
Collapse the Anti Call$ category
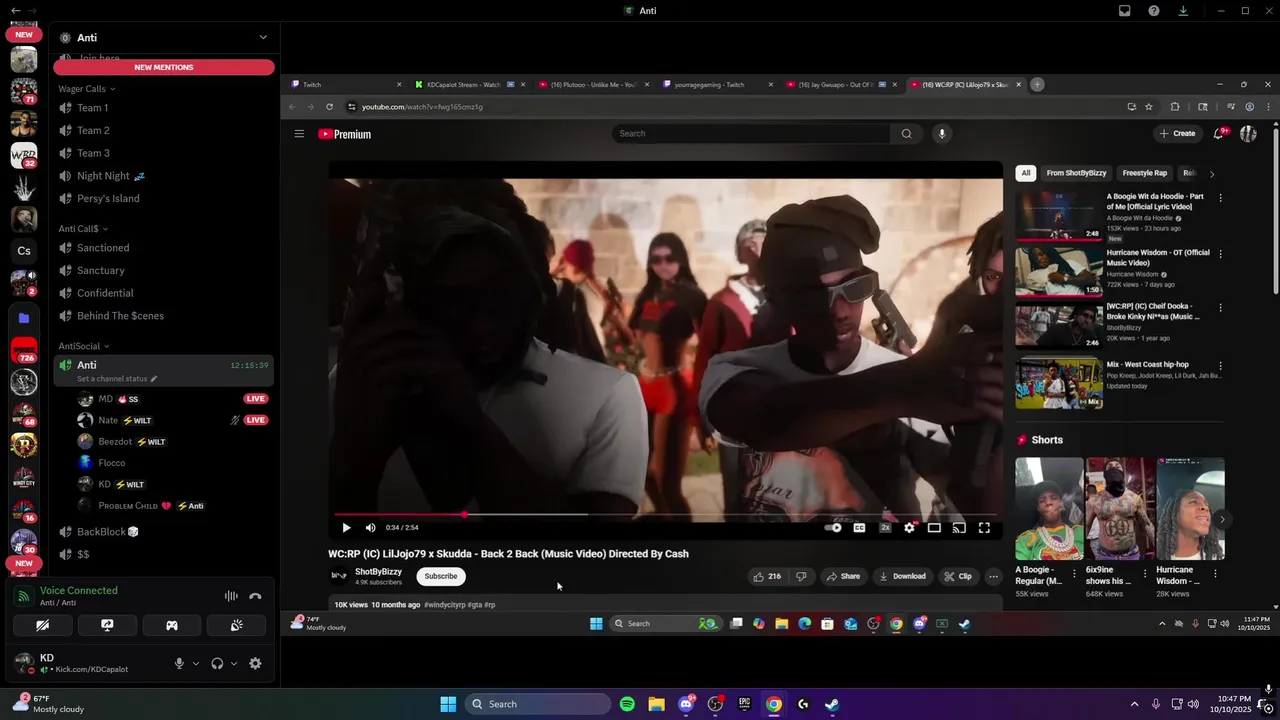(x=82, y=229)
